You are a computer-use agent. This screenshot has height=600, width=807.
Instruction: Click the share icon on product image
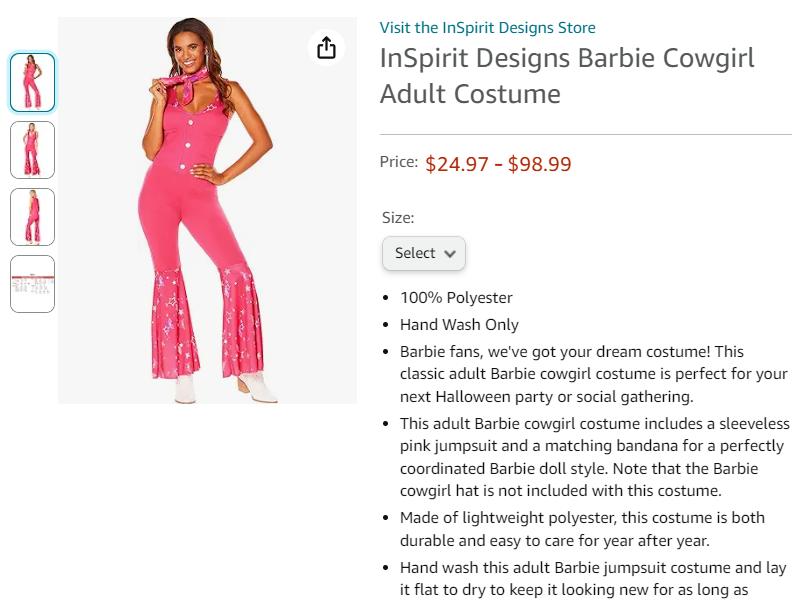(x=326, y=48)
